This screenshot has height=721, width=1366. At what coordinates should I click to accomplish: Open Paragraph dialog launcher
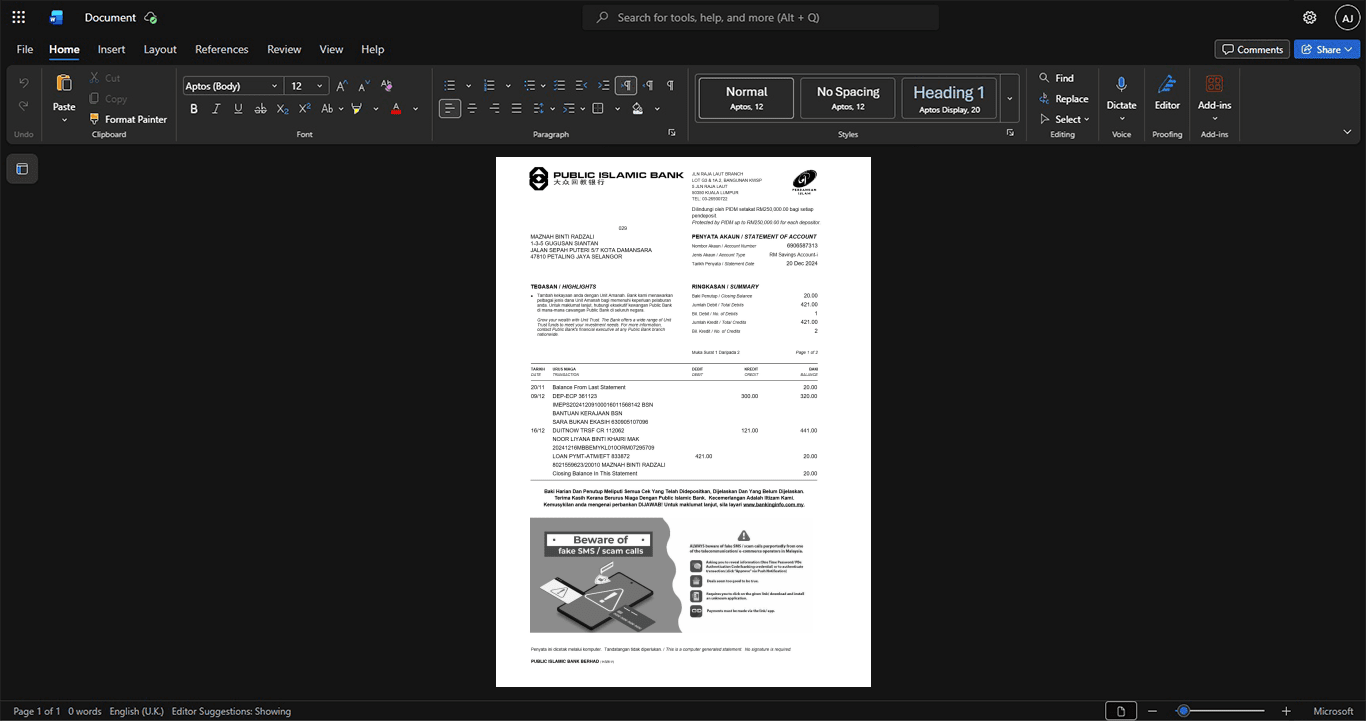pyautogui.click(x=672, y=133)
